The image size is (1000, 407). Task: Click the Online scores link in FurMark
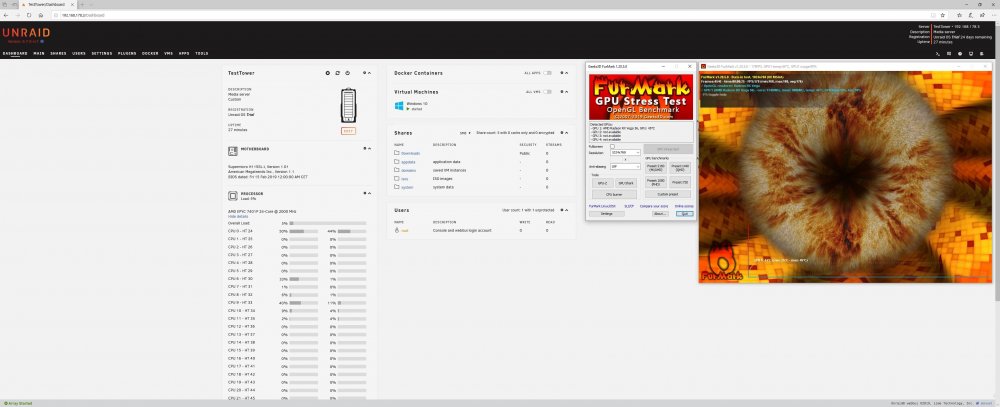point(684,206)
